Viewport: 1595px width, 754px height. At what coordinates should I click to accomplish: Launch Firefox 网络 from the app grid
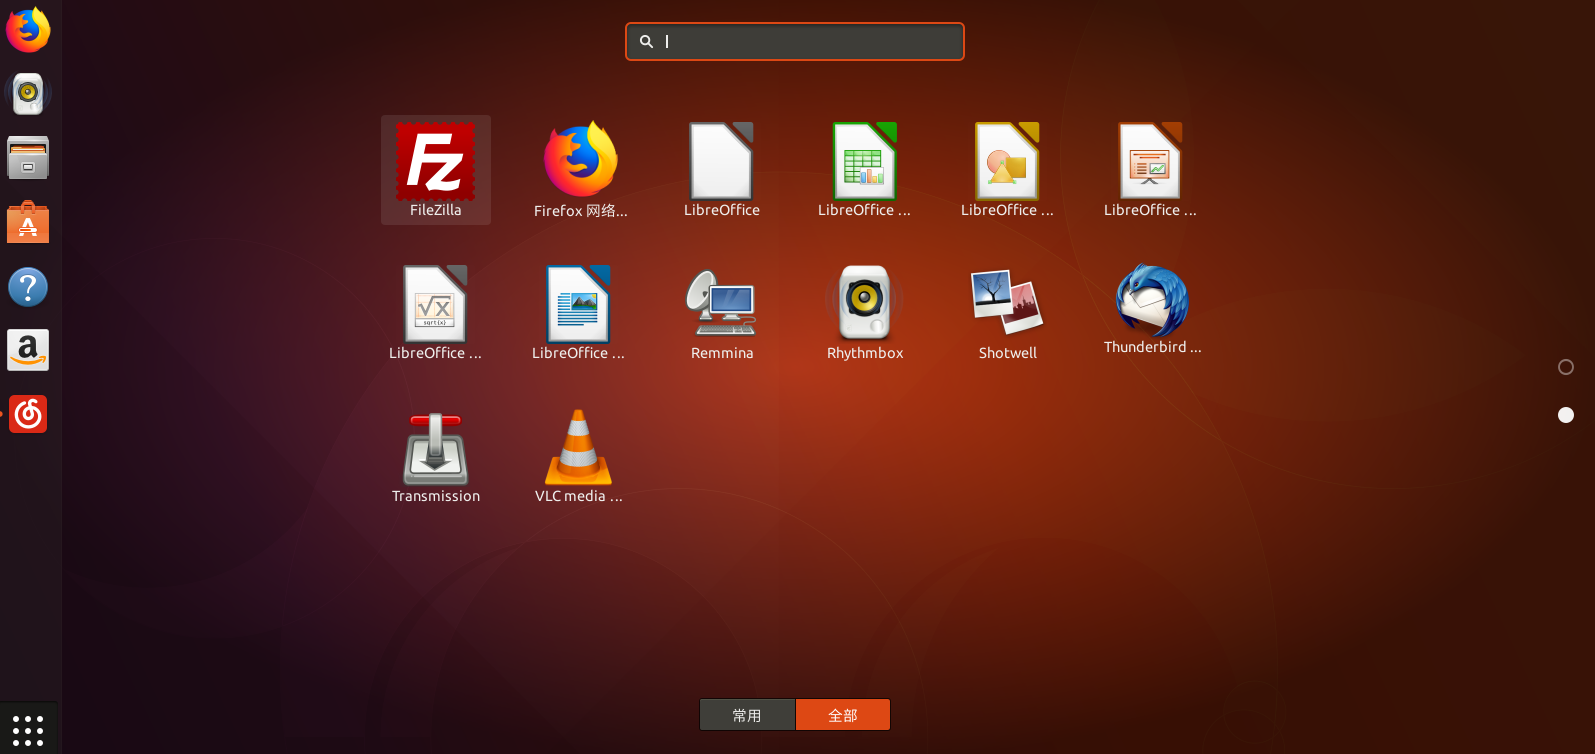[x=580, y=170]
